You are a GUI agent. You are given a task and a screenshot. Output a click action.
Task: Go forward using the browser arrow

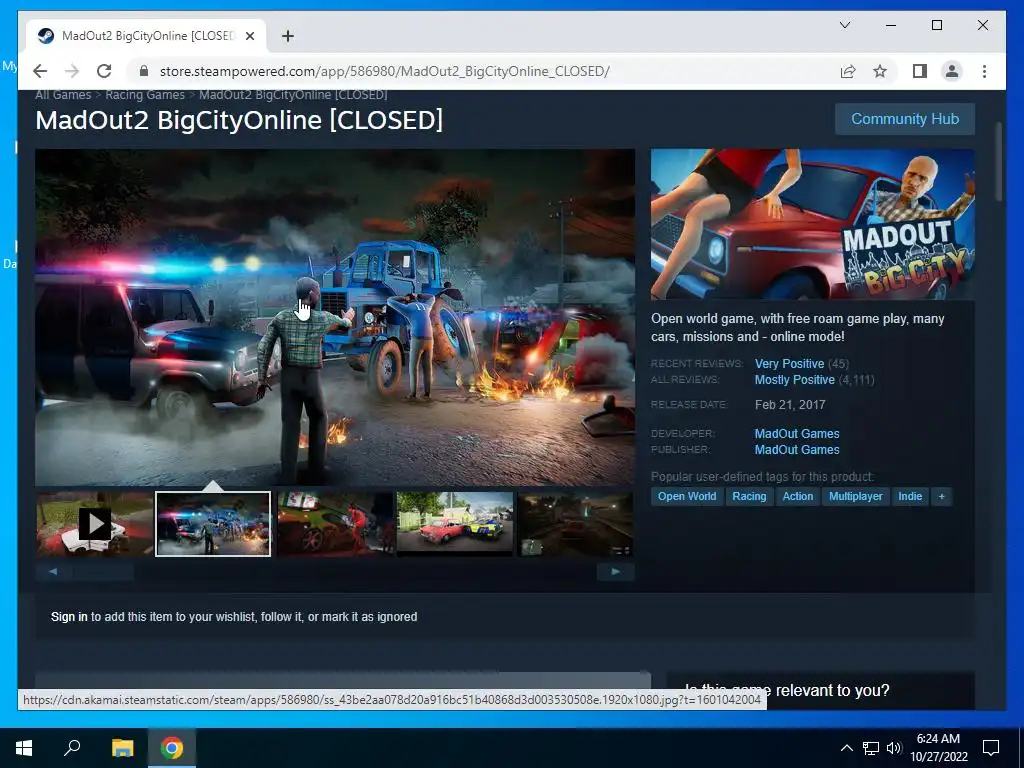pos(72,71)
